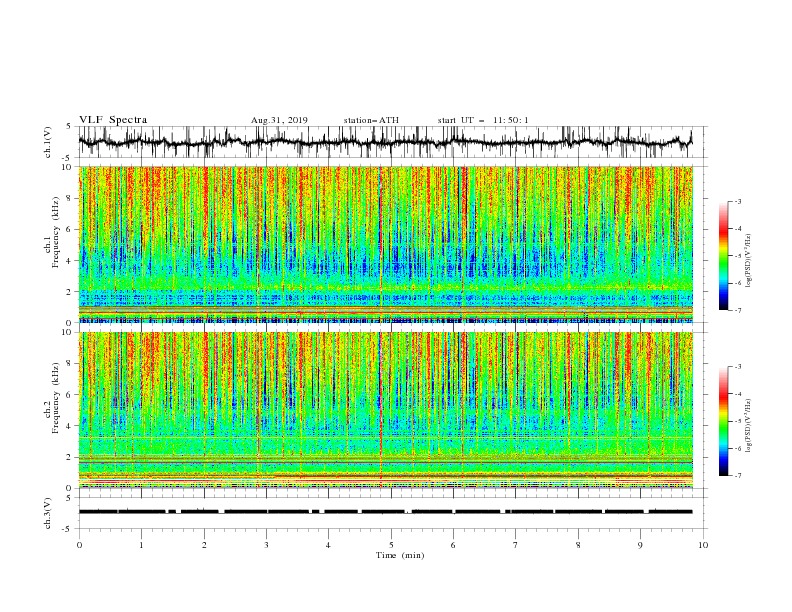Click the "4" kHz tick on ch.2 frequency axis
Viewport: 792px width, 612px height.
(70, 426)
